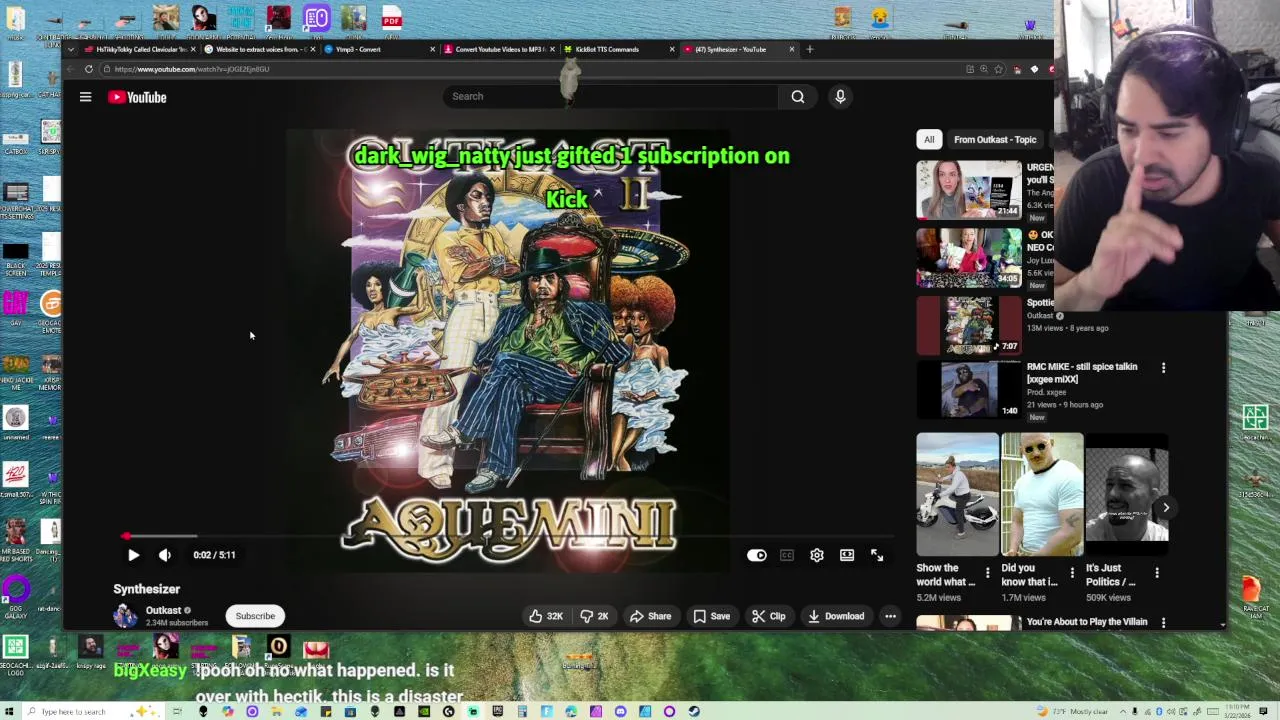The image size is (1280, 720).
Task: Switch to Convert Youtube Videos to MP3 tab
Action: [x=497, y=49]
